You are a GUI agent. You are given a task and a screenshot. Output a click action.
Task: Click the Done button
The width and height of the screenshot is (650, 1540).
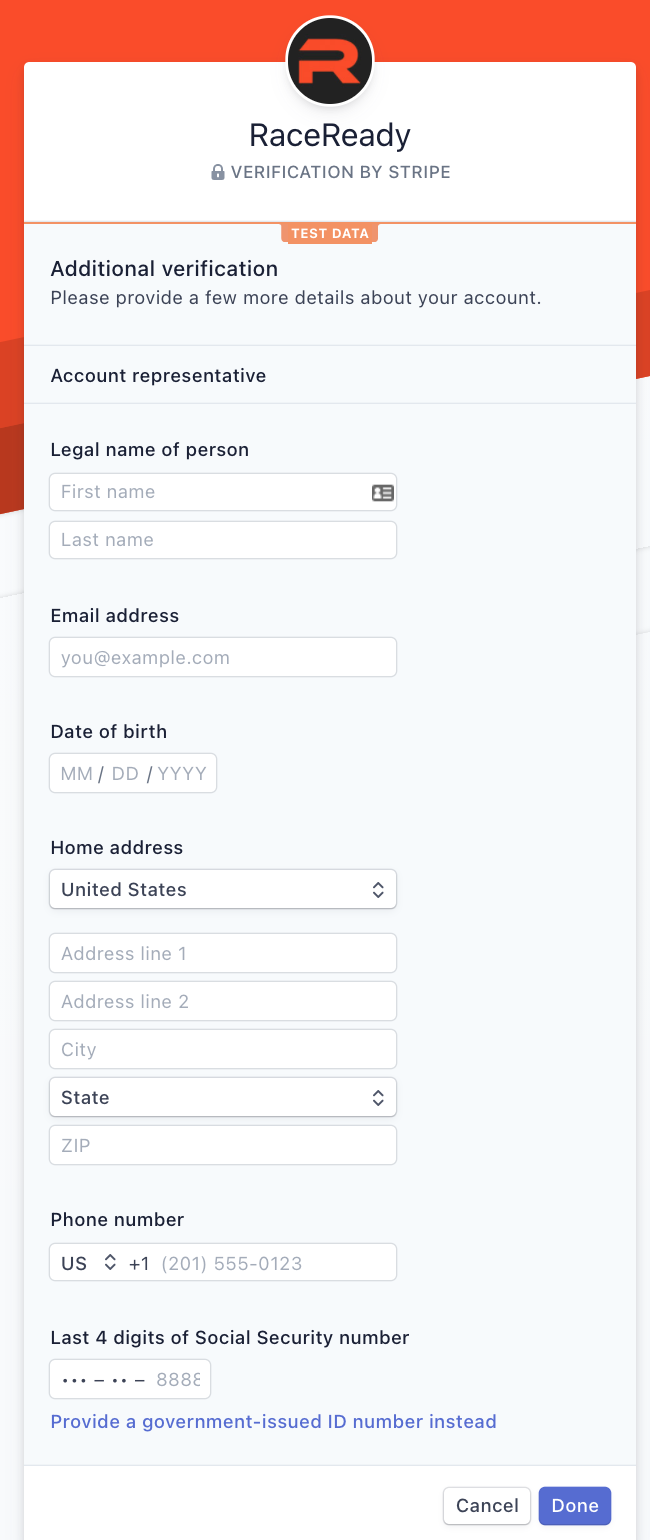point(574,1505)
